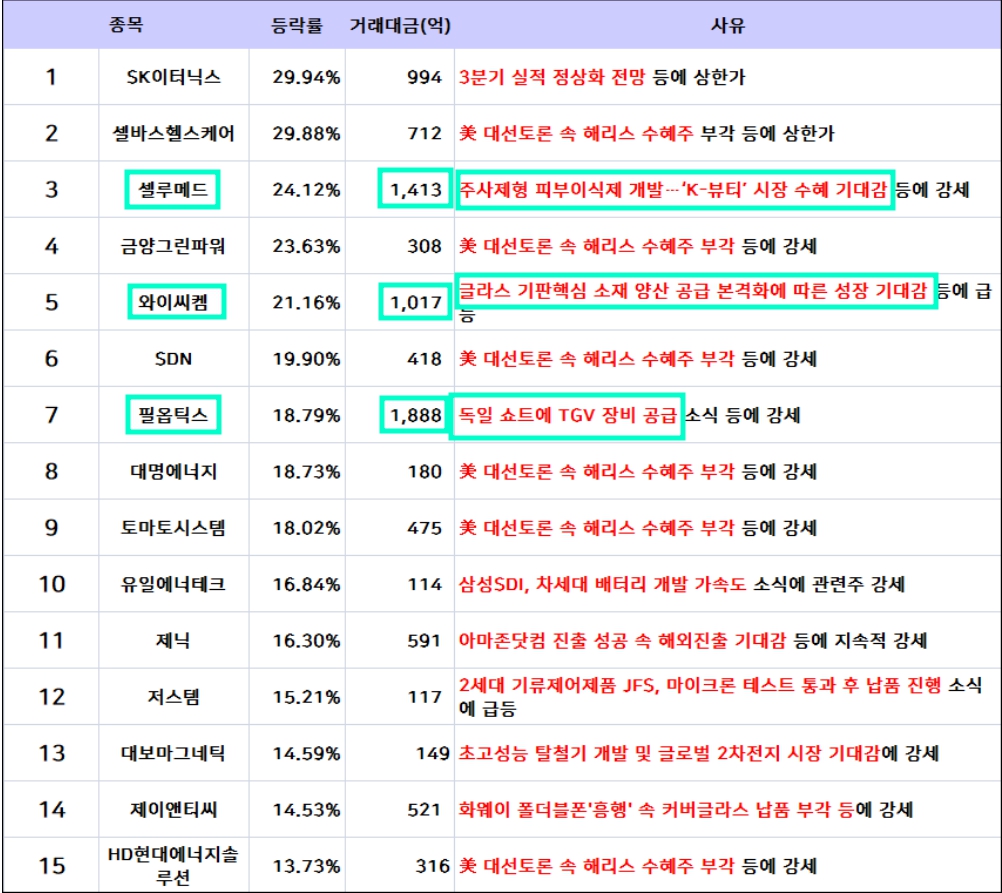
Task: Click trading value 180
Action: tap(424, 471)
